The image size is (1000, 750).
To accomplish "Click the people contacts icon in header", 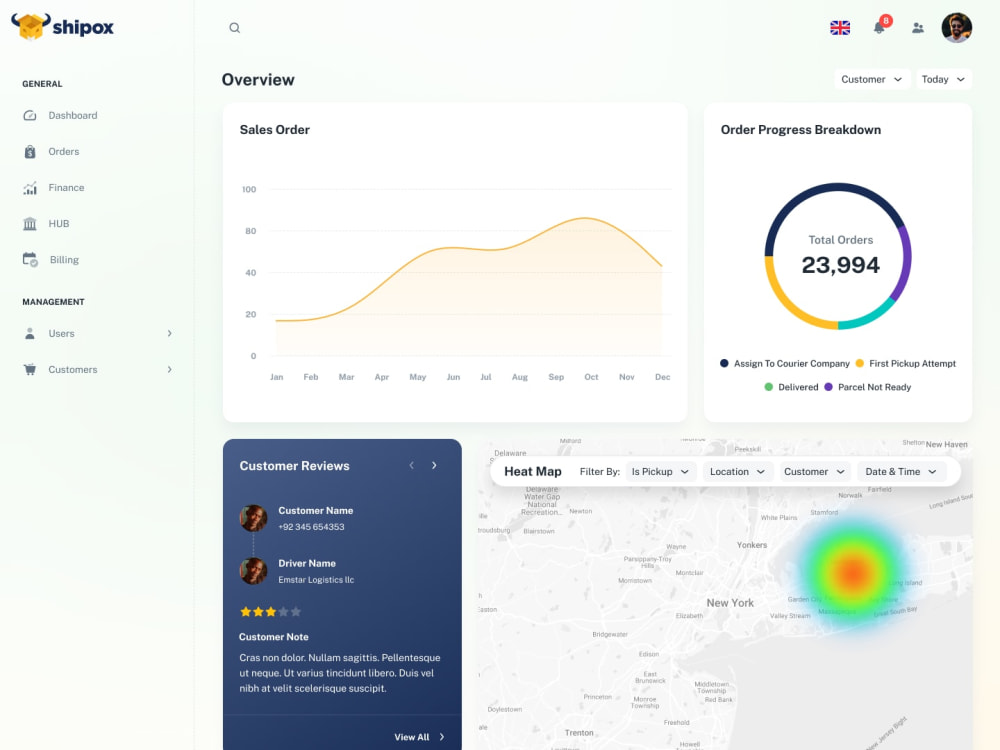I will point(918,28).
